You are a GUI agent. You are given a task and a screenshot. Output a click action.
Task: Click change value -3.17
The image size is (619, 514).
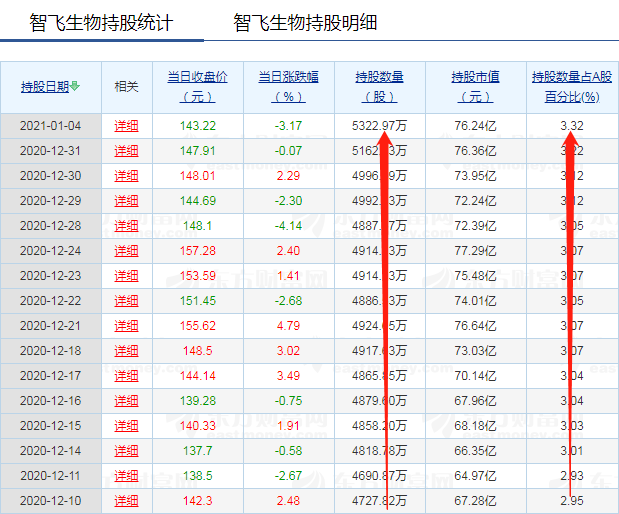[289, 126]
